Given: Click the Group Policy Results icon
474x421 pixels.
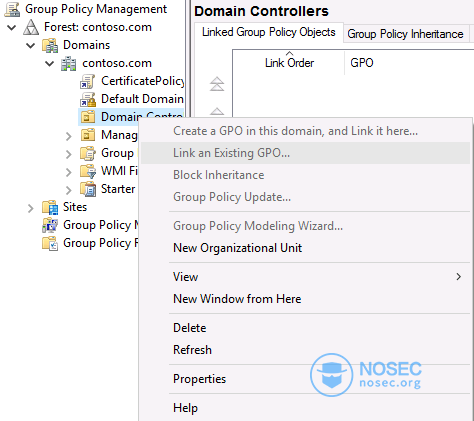Looking at the screenshot, I should coord(50,243).
